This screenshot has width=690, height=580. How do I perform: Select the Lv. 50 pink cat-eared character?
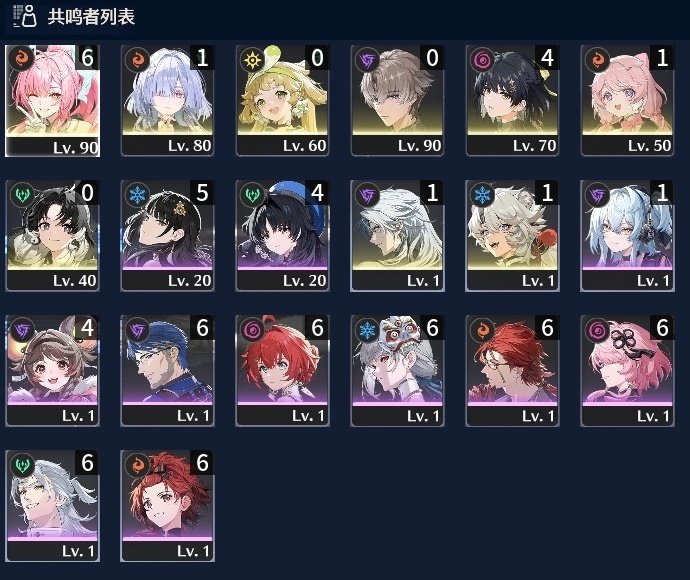coord(628,100)
